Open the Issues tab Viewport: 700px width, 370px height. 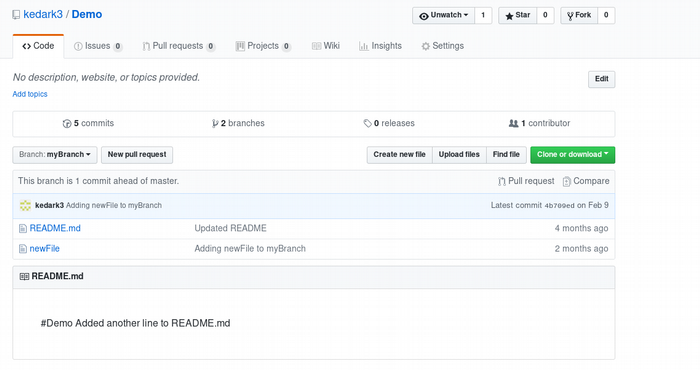click(98, 46)
